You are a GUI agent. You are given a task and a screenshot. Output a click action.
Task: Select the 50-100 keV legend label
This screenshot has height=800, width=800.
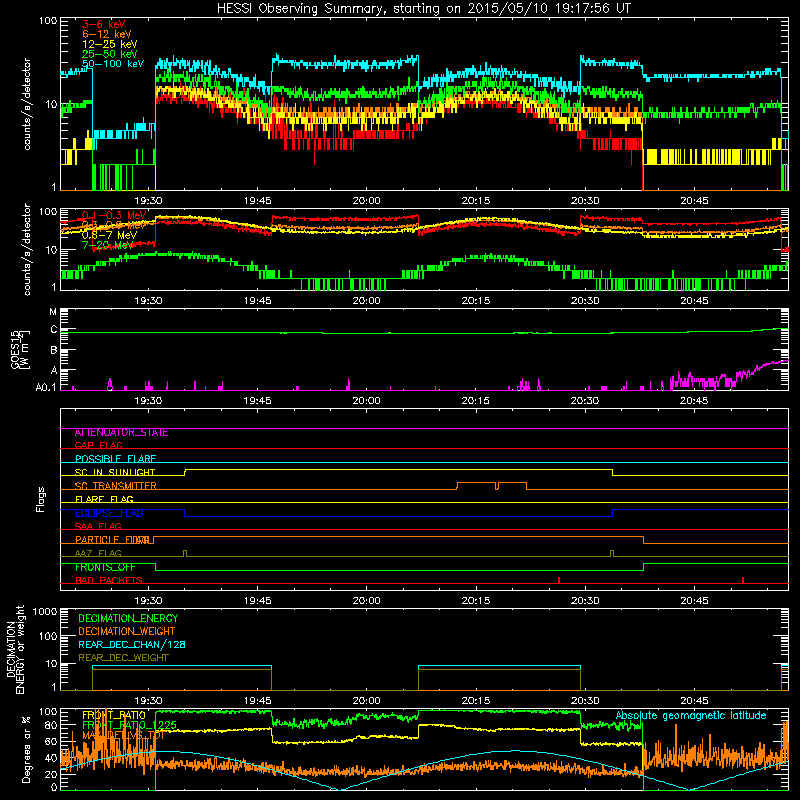(x=113, y=64)
